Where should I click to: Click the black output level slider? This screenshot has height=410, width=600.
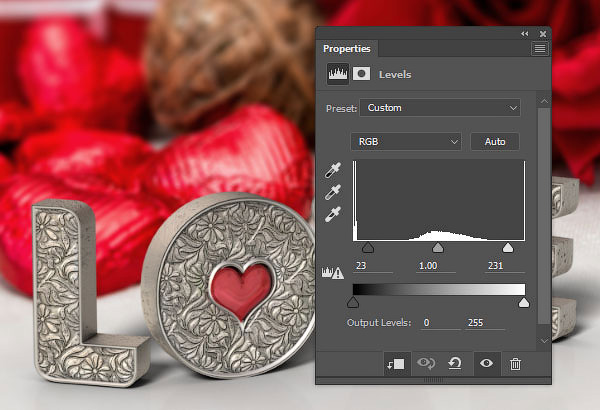pos(353,302)
